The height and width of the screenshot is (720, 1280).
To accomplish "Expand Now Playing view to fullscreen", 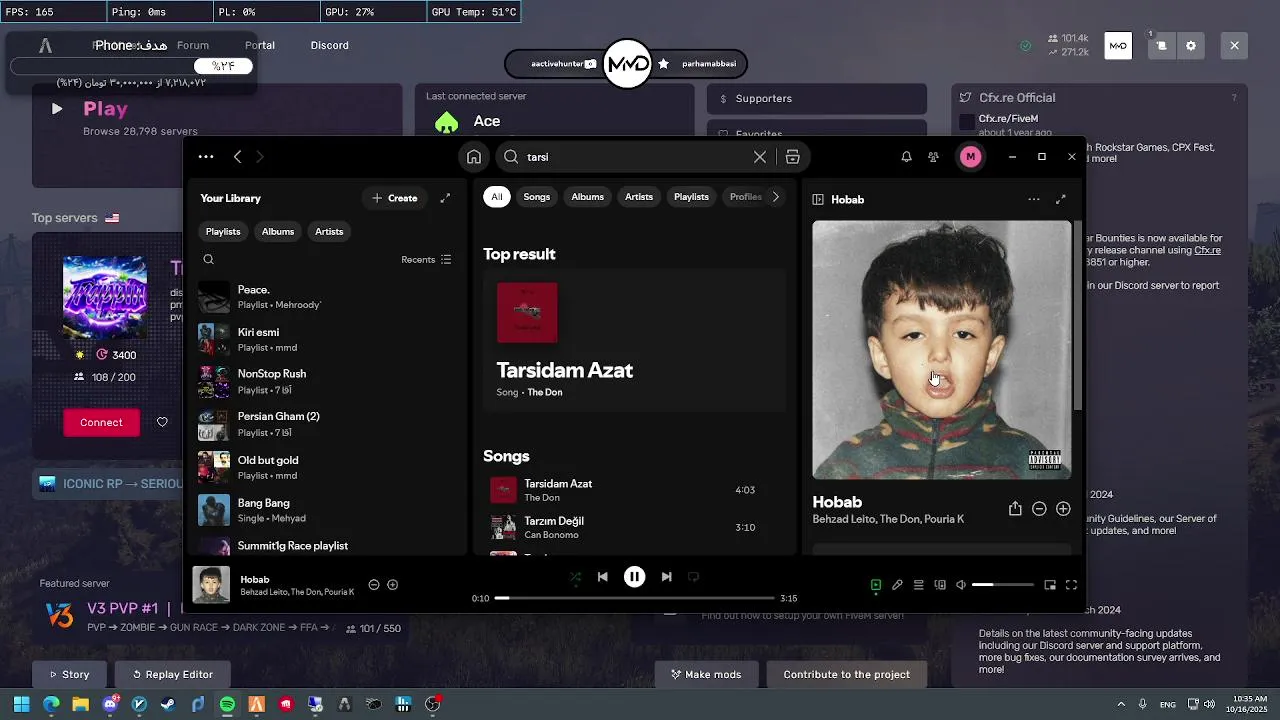I will (x=1061, y=199).
